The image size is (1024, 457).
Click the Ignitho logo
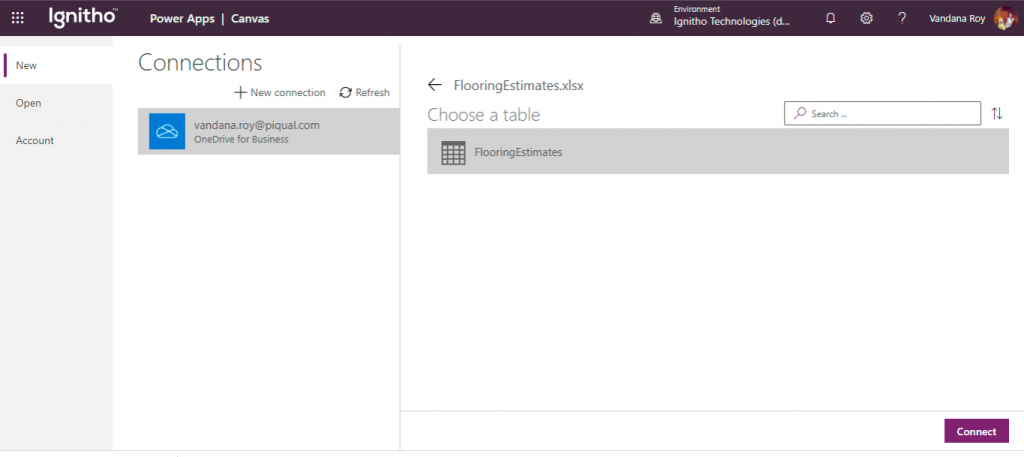[83, 18]
